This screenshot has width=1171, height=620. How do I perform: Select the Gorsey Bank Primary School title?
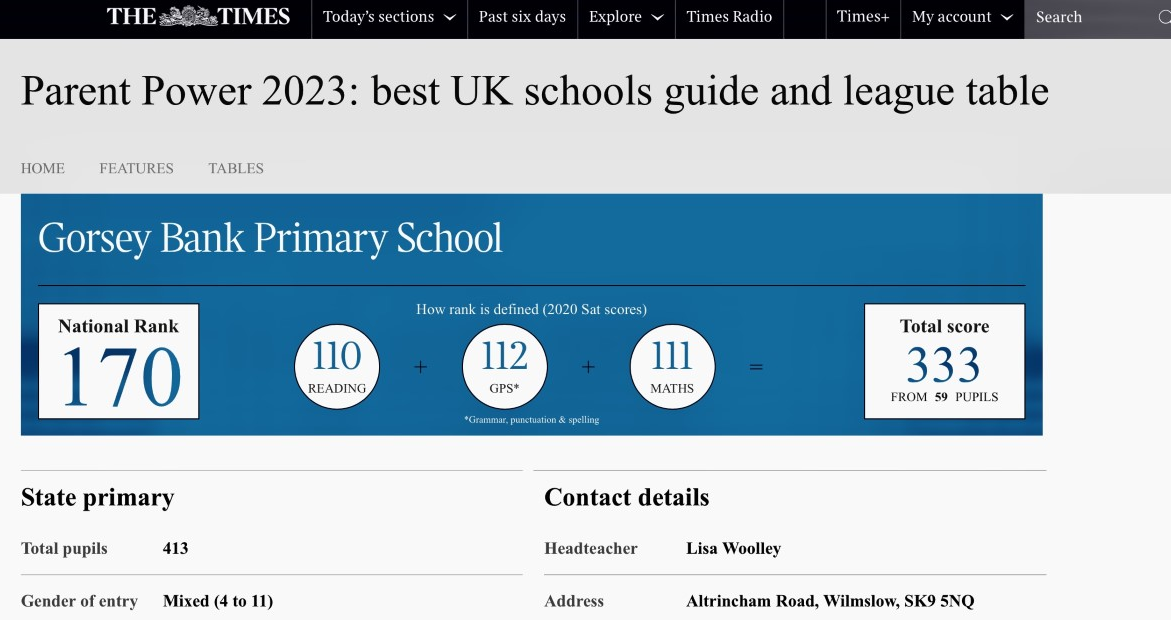[x=270, y=238]
